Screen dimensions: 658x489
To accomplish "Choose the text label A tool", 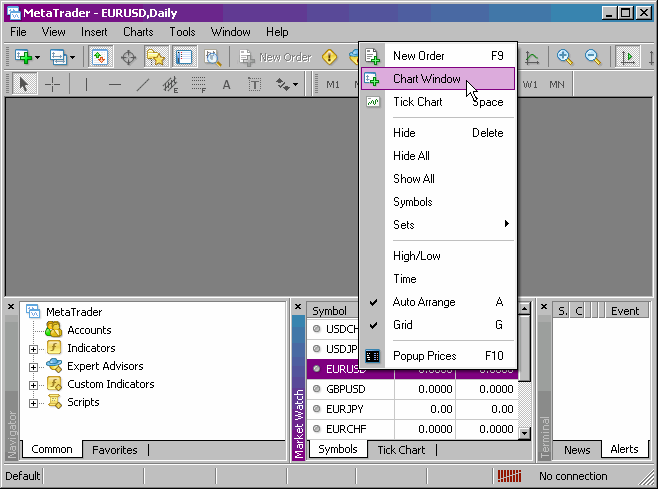I will click(x=226, y=84).
